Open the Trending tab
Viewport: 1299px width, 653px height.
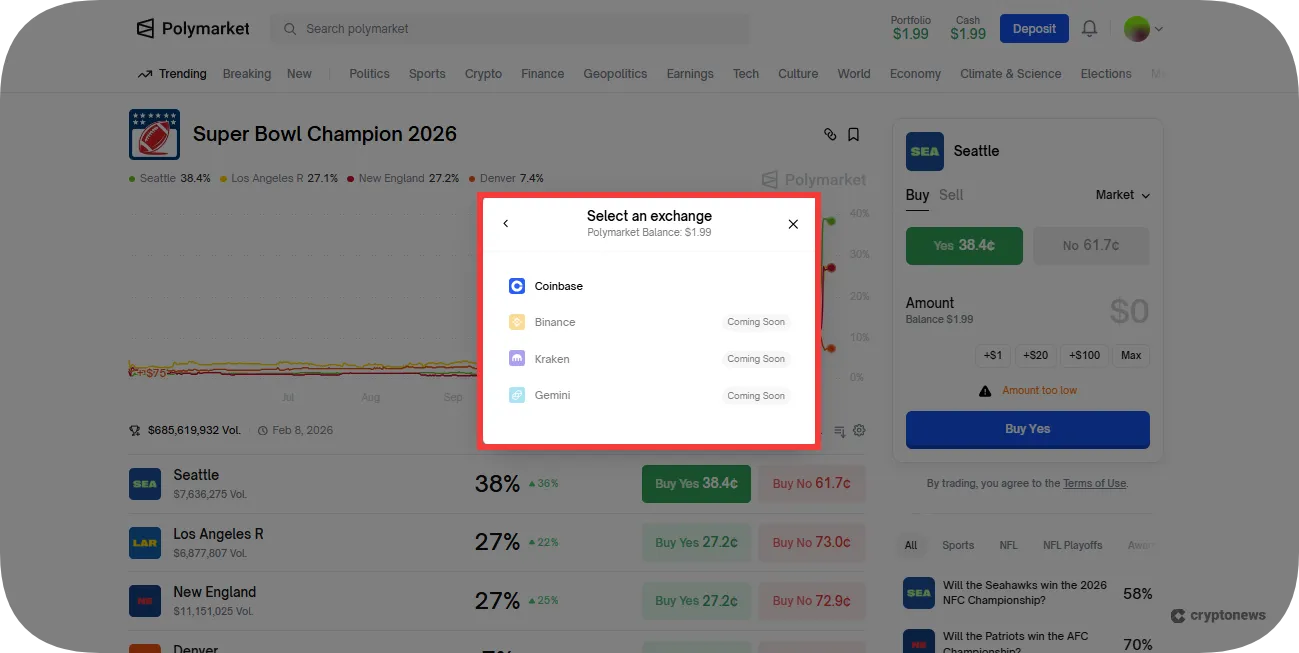click(182, 73)
